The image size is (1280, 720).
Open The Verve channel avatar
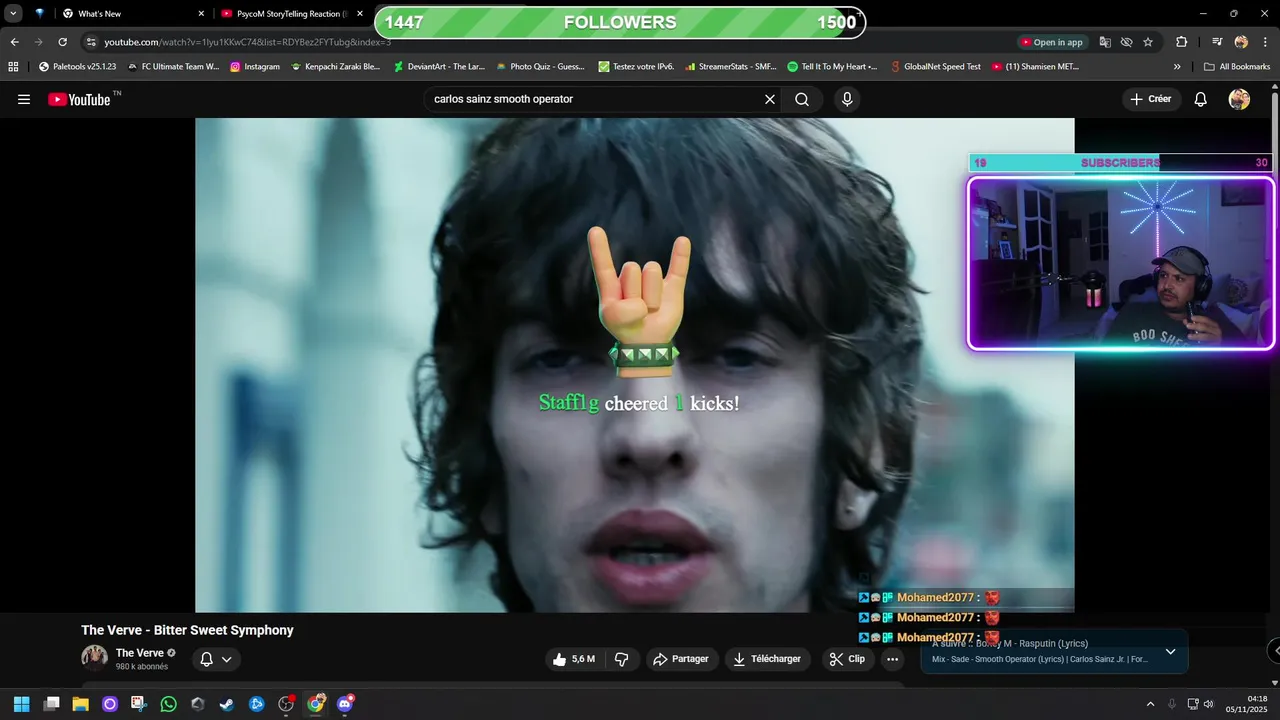95,658
